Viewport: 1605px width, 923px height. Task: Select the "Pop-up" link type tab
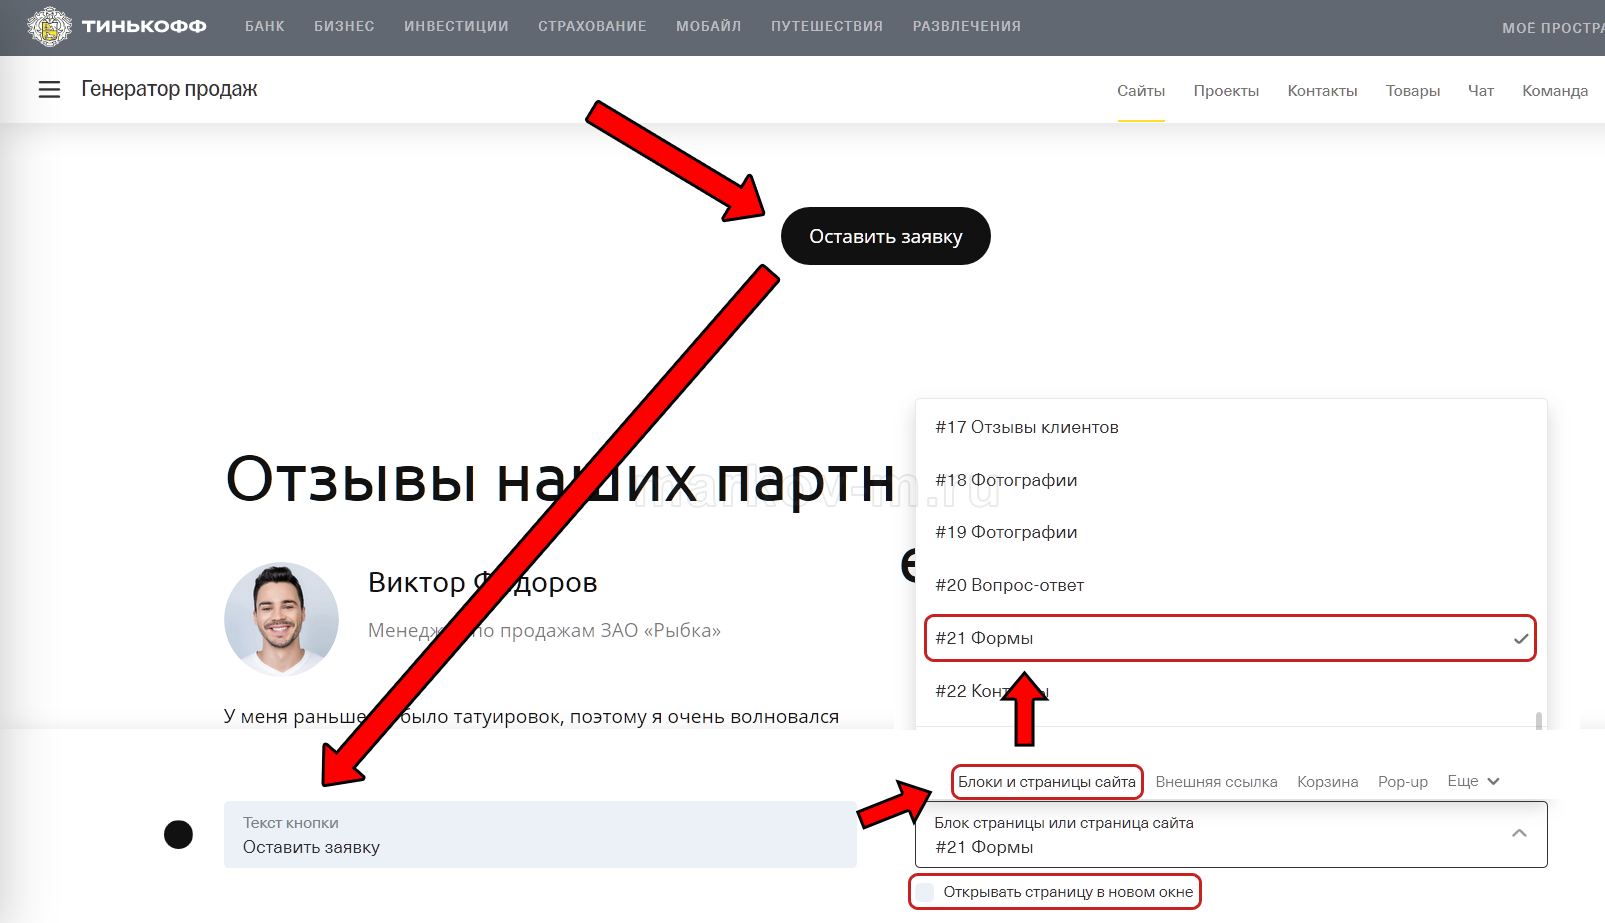point(1402,782)
